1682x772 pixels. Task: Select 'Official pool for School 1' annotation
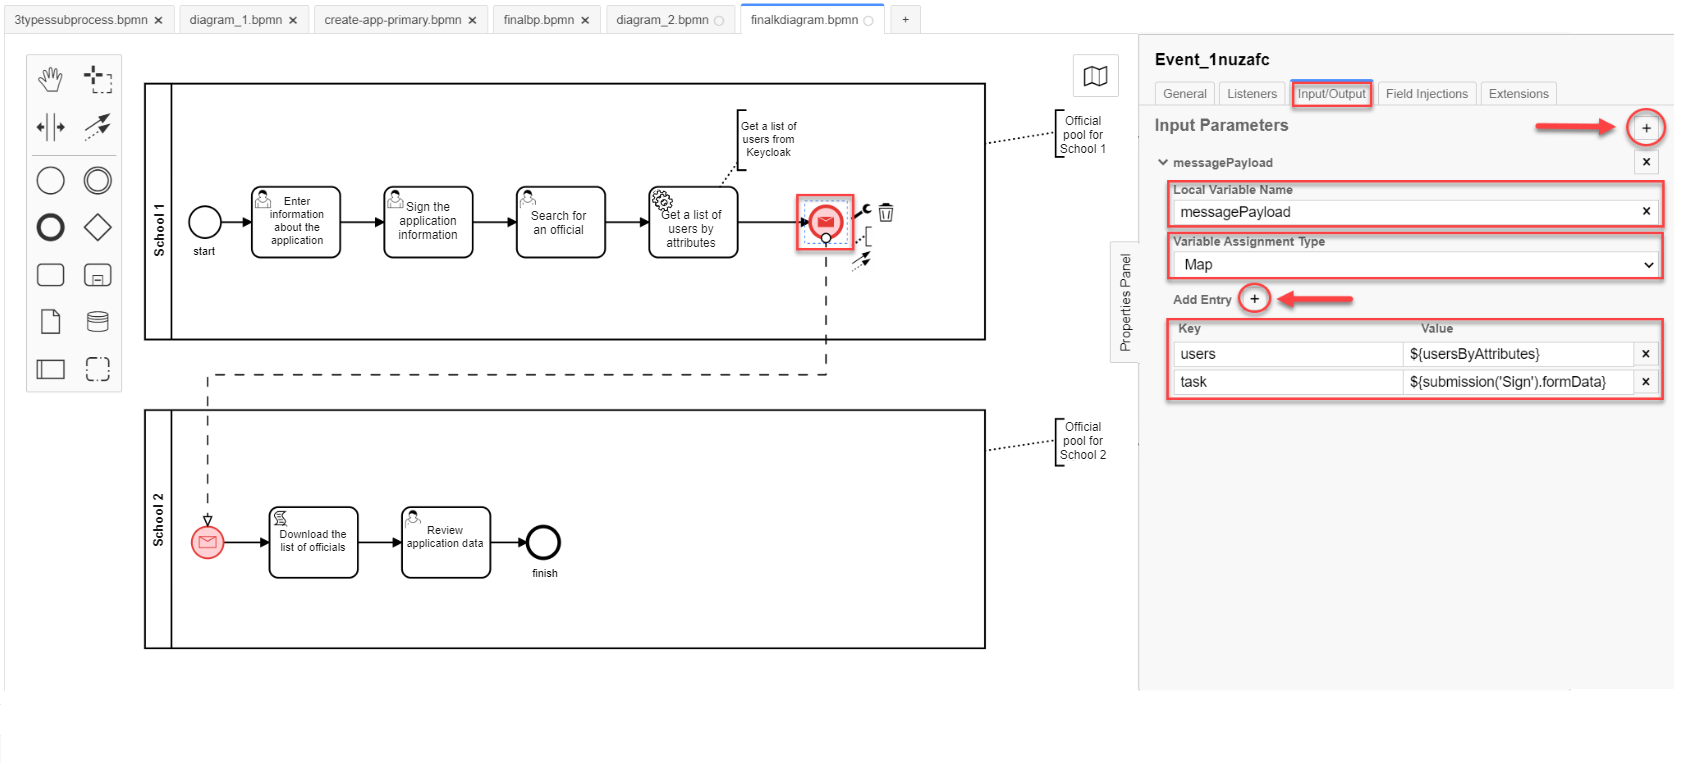(1082, 134)
